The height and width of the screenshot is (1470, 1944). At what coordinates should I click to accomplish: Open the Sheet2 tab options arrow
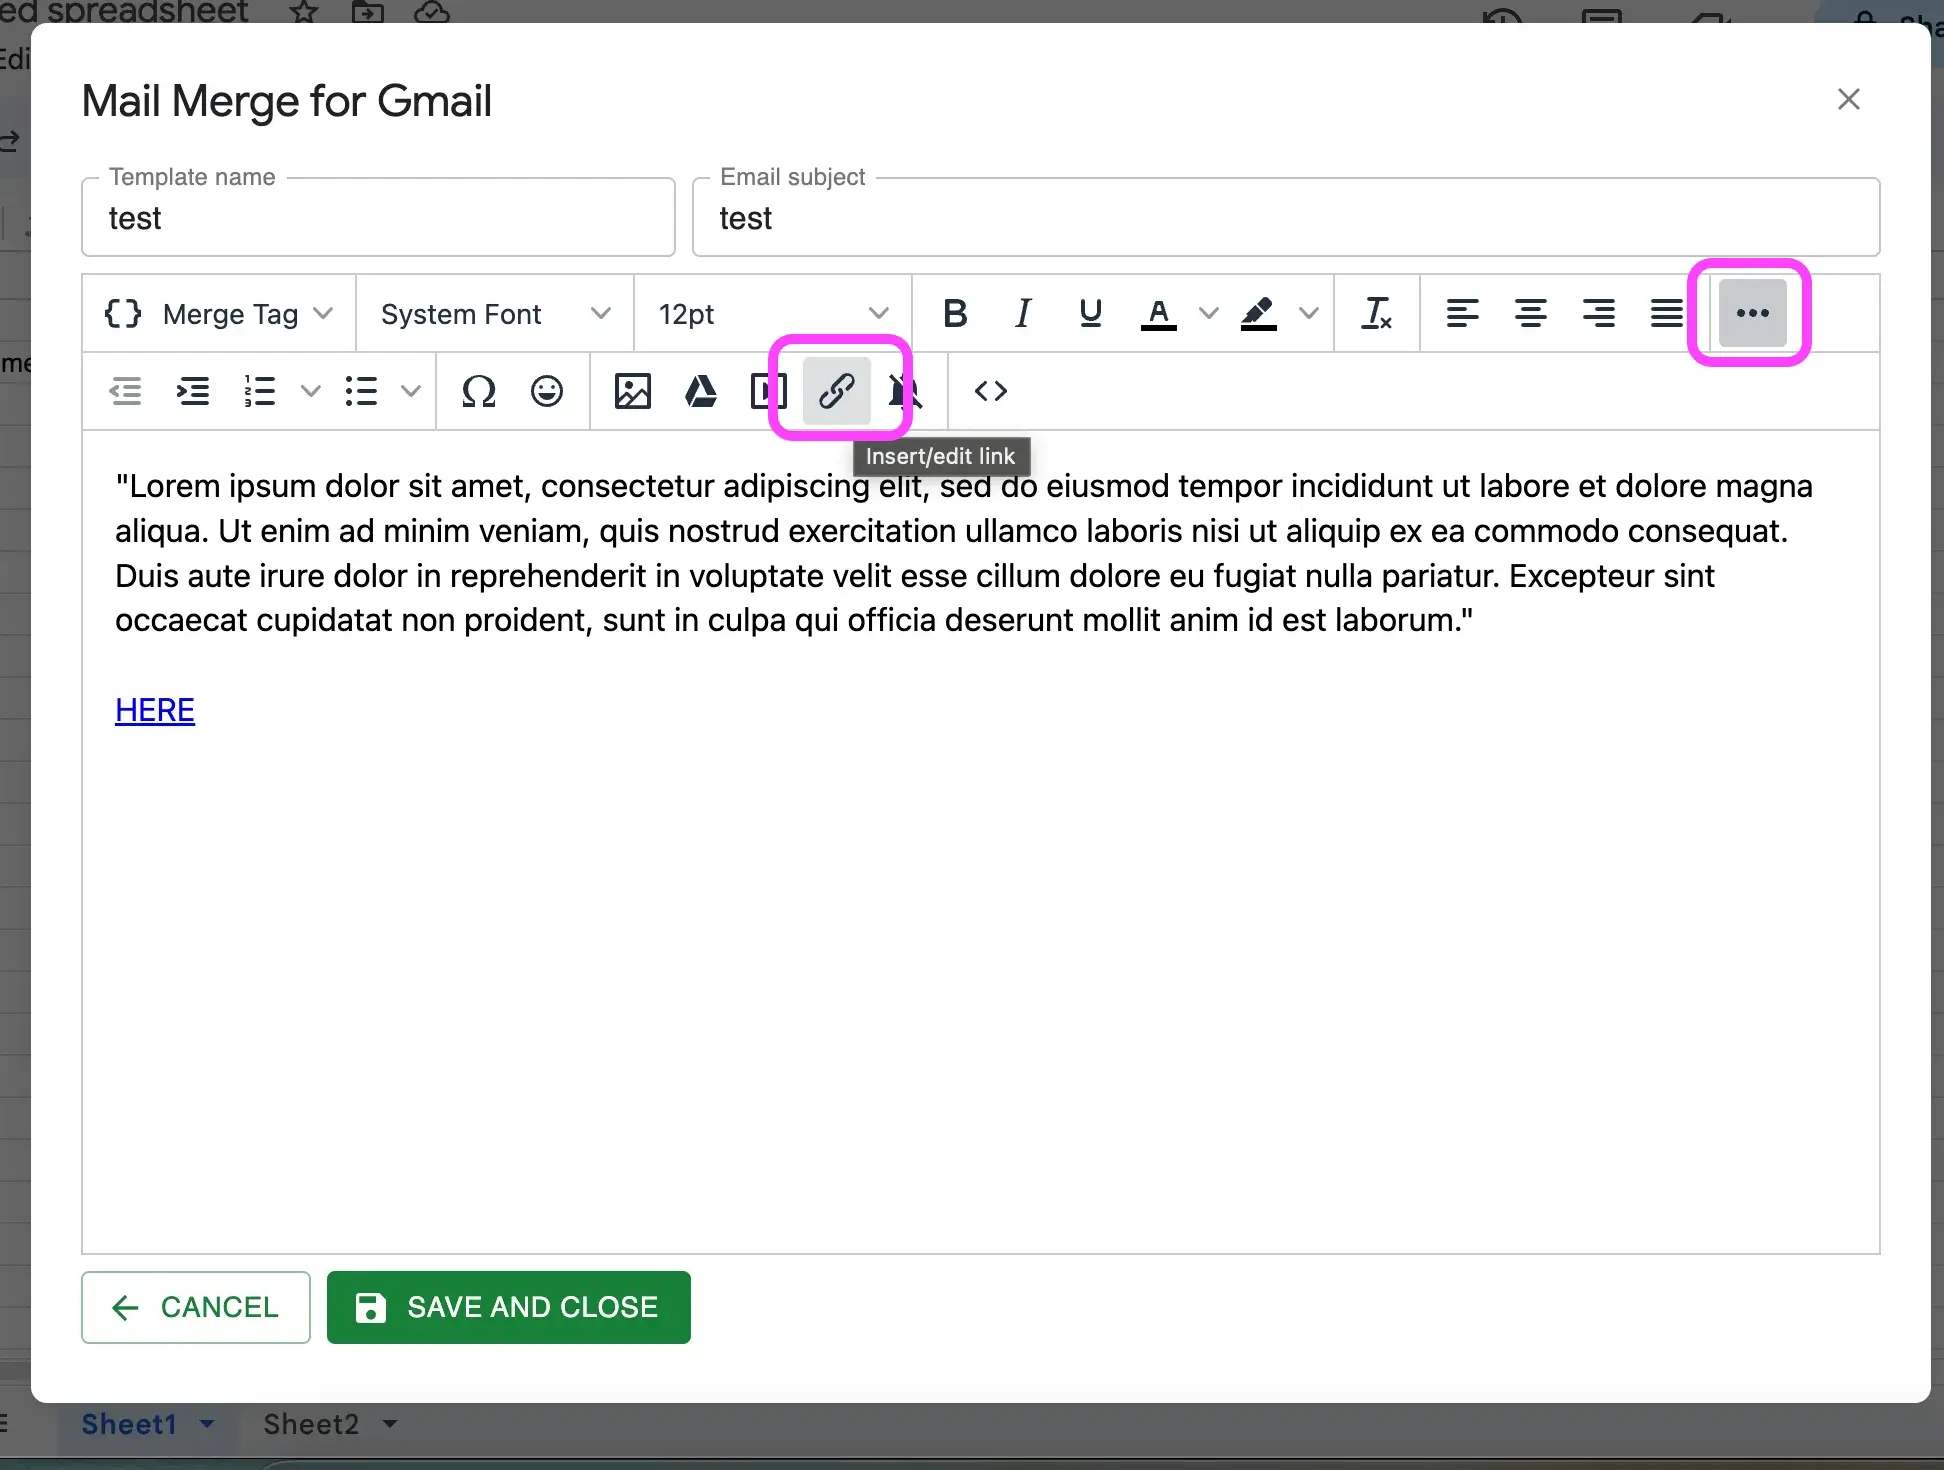390,1424
